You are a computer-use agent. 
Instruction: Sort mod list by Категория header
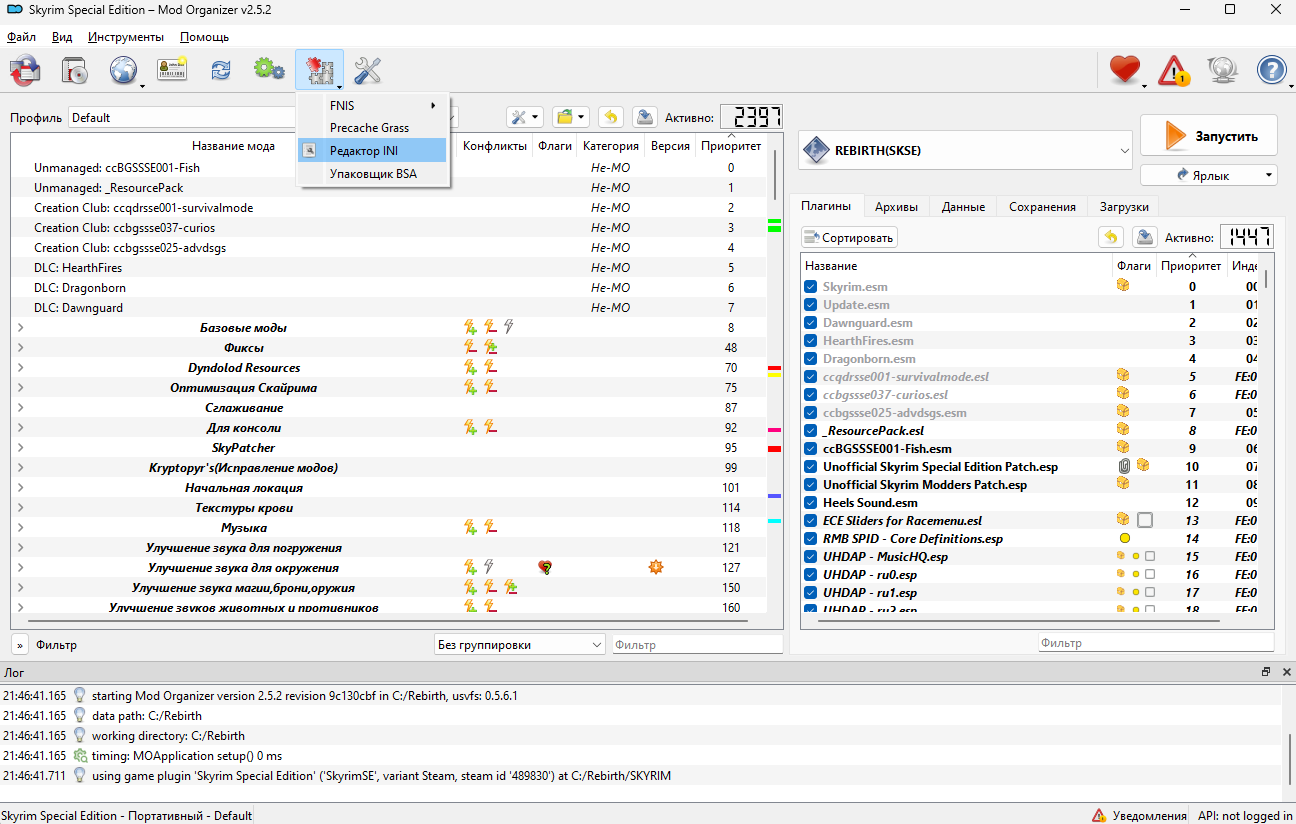pyautogui.click(x=611, y=146)
